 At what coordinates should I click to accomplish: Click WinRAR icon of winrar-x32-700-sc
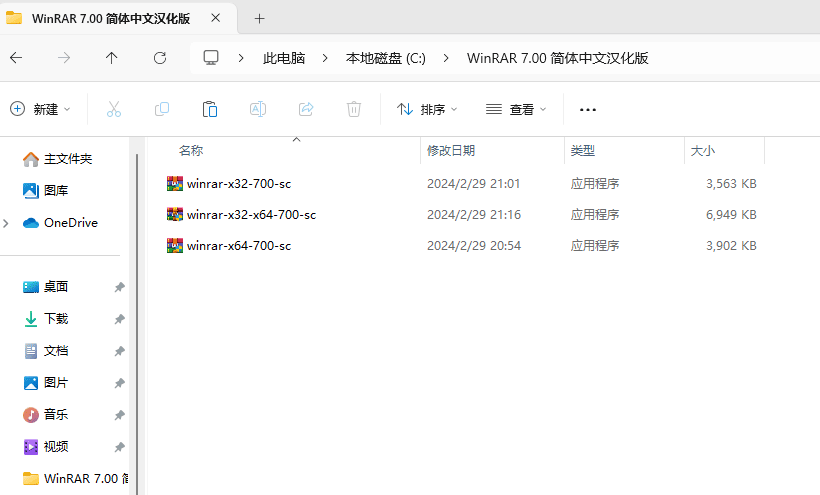pyautogui.click(x=175, y=183)
